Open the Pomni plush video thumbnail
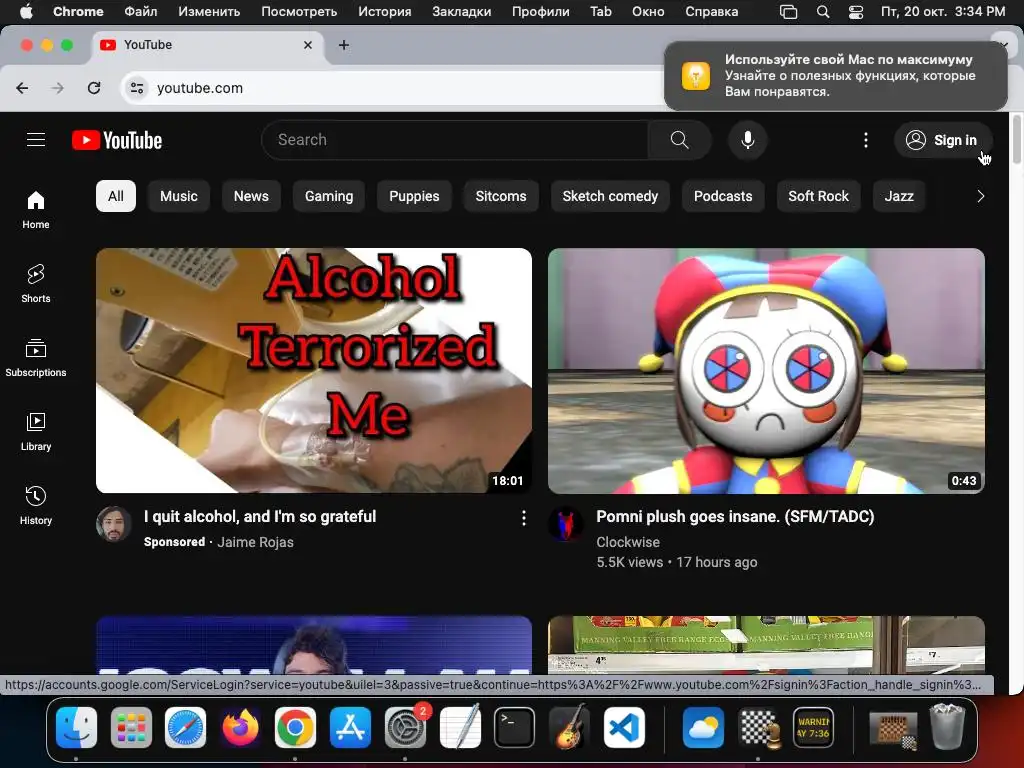The image size is (1024, 768). point(766,370)
